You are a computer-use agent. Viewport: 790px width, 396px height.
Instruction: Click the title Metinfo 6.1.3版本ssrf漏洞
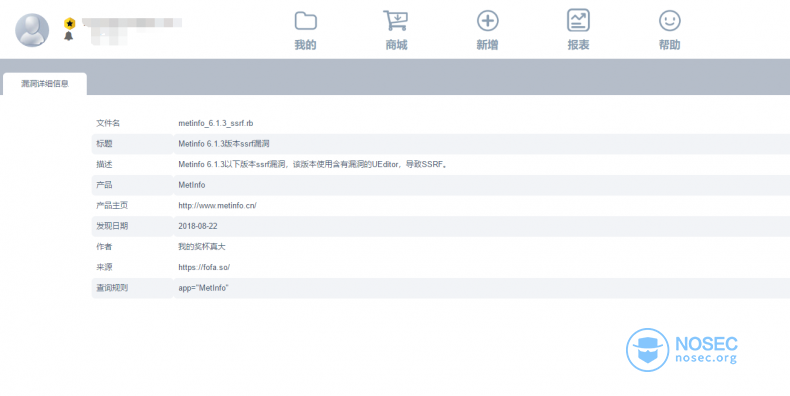pos(224,144)
